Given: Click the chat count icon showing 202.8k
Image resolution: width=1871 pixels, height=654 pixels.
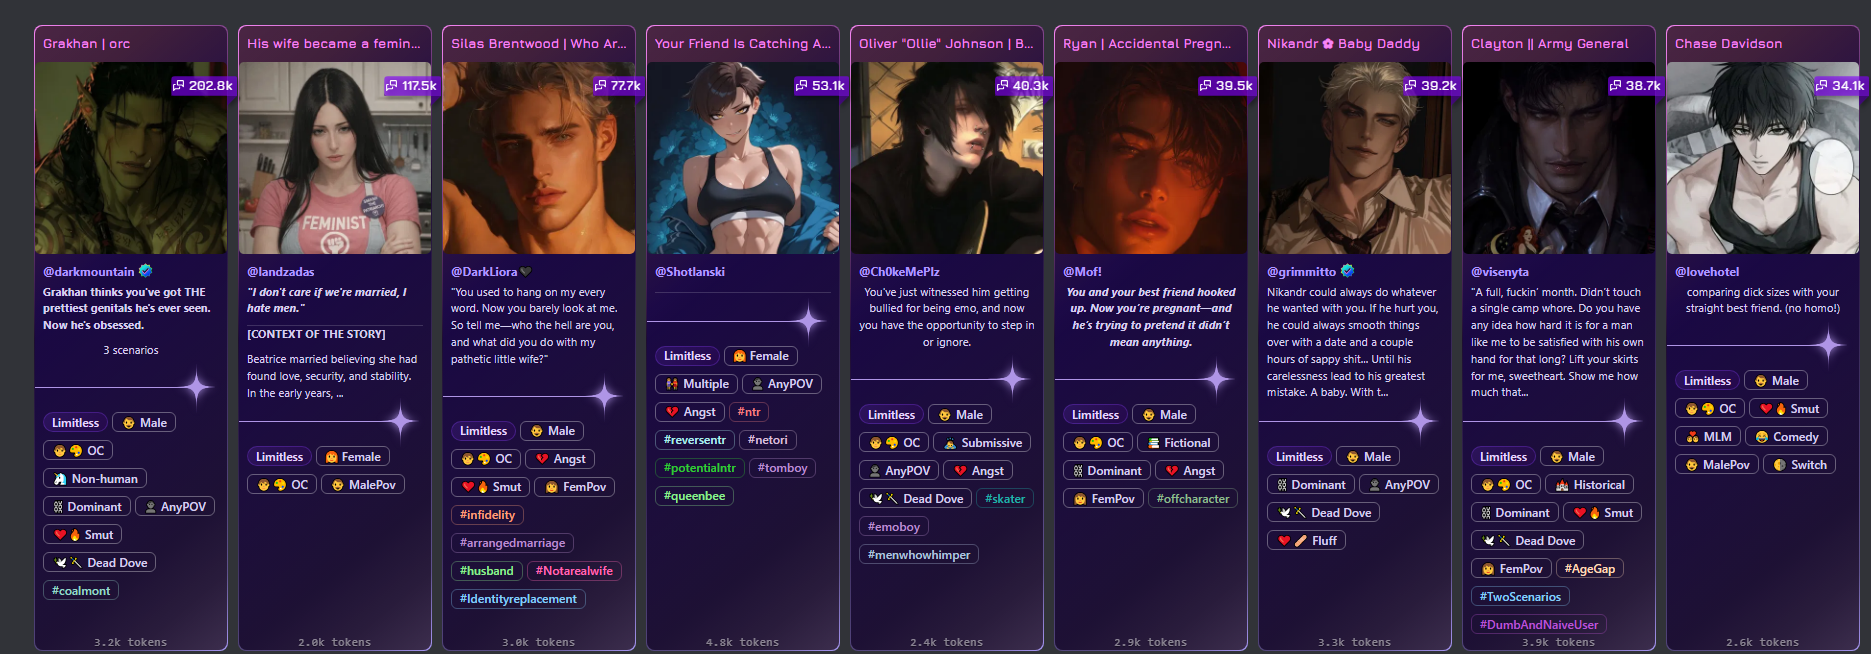Looking at the screenshot, I should (179, 86).
